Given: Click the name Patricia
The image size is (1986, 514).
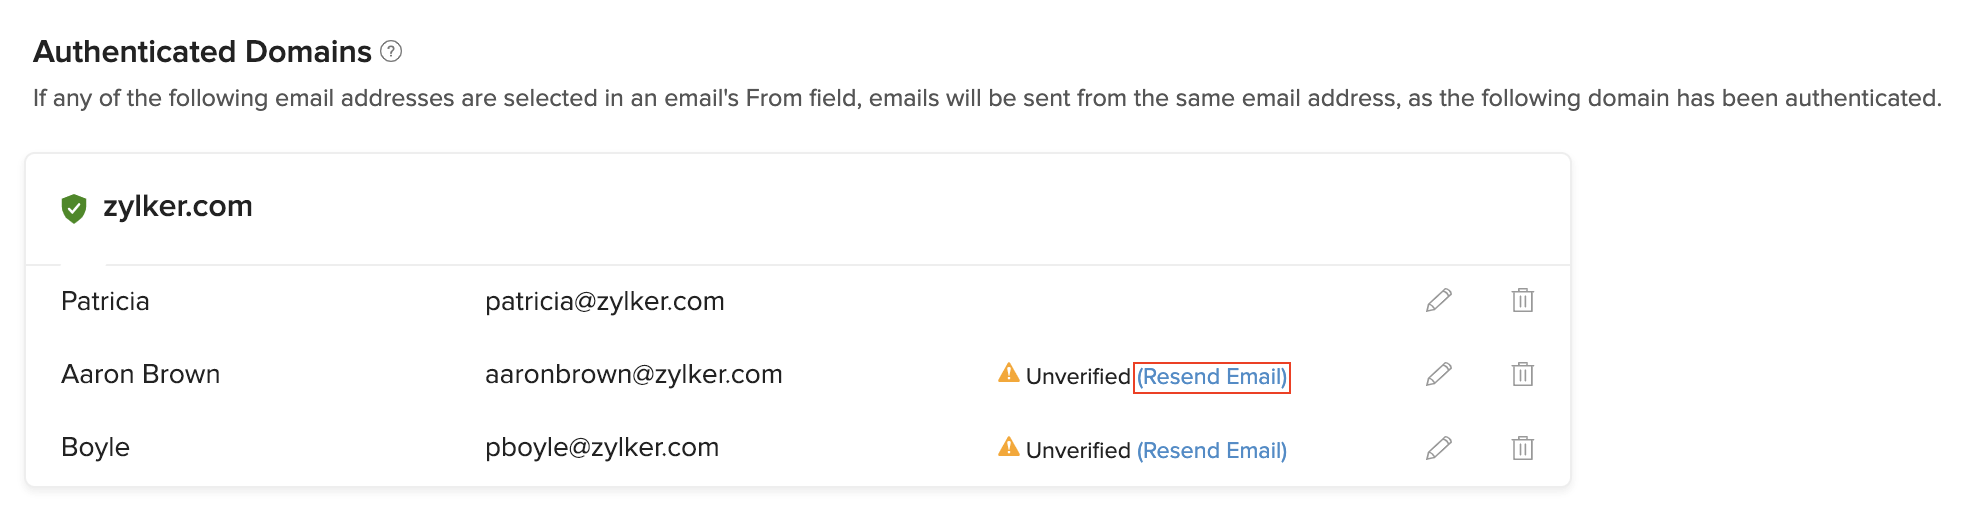Looking at the screenshot, I should [x=105, y=301].
